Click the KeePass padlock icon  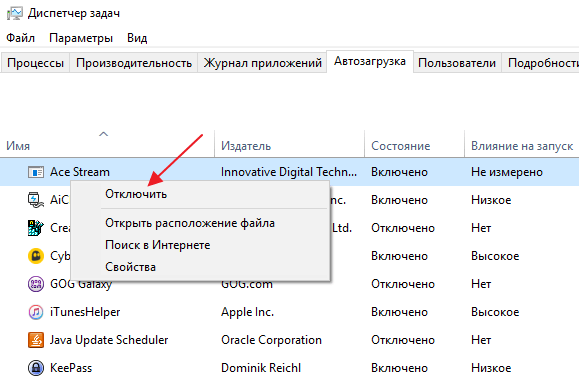(36, 368)
